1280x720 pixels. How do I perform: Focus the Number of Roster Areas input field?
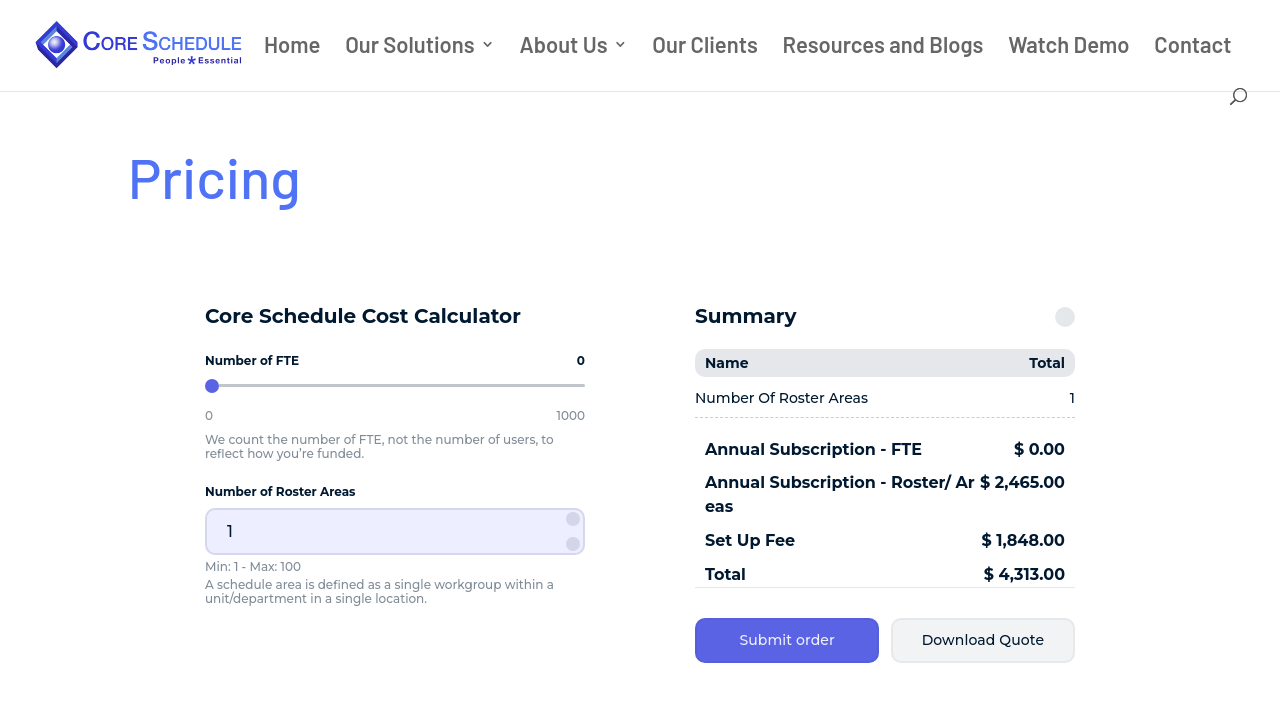(x=385, y=532)
